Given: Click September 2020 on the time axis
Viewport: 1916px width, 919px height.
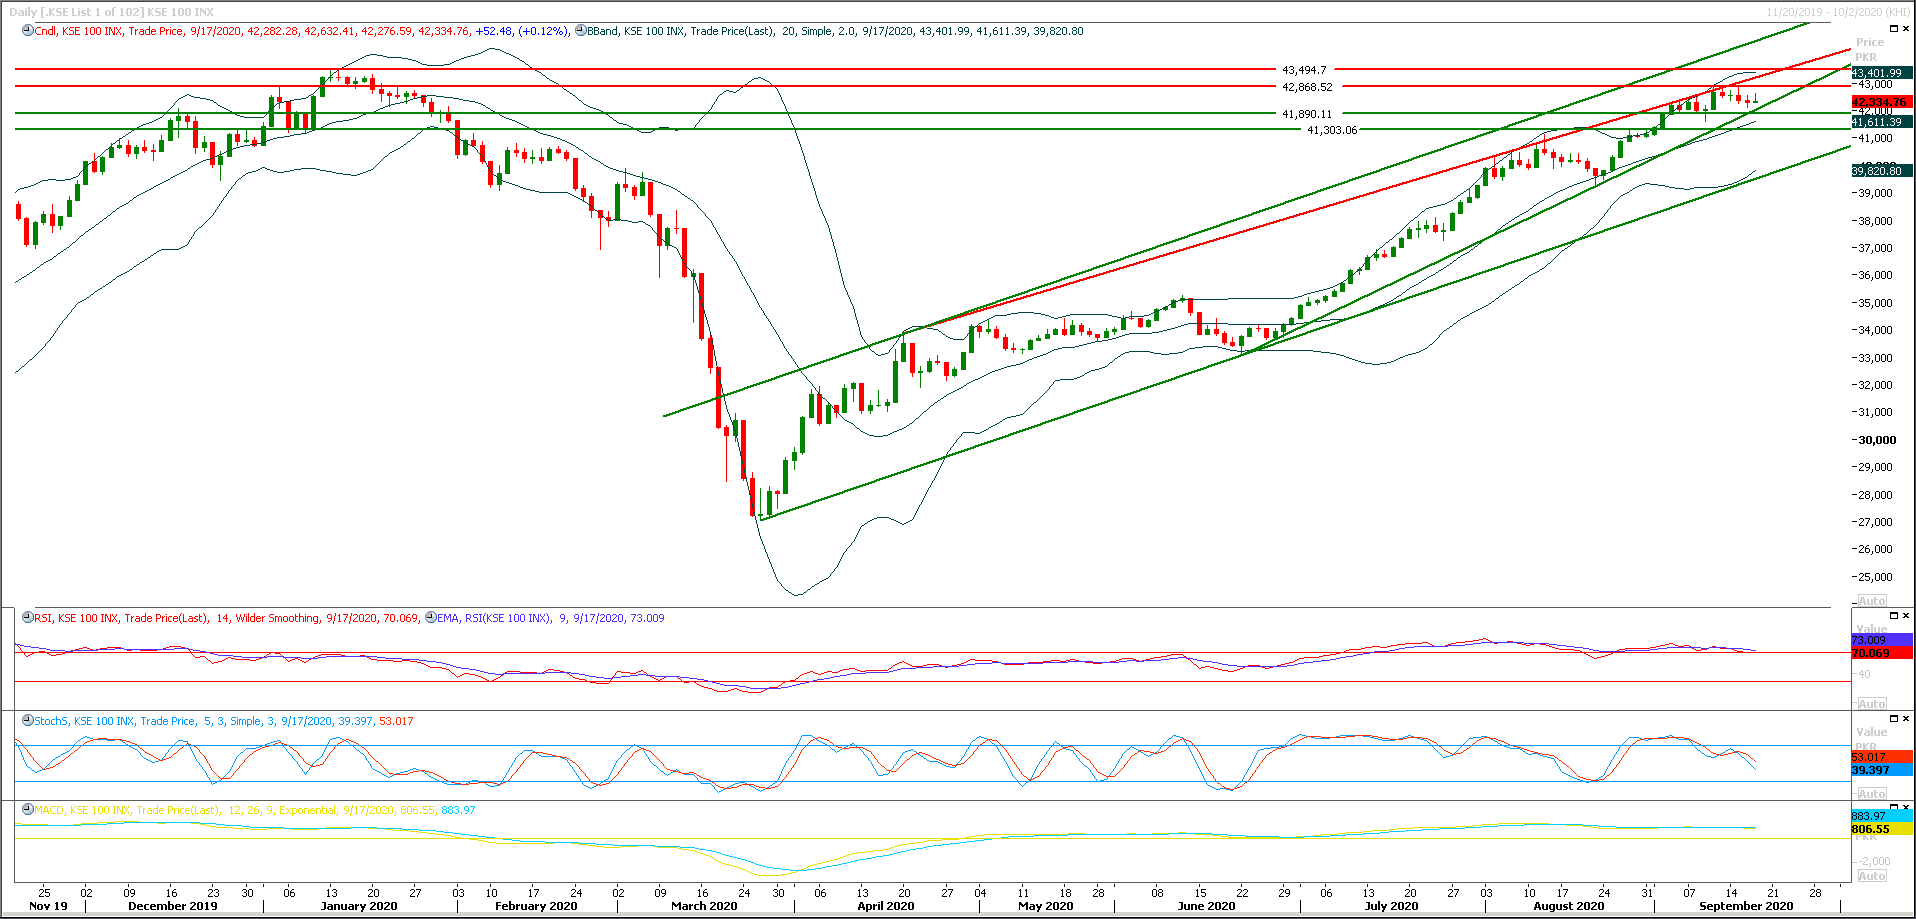Looking at the screenshot, I should (1746, 906).
